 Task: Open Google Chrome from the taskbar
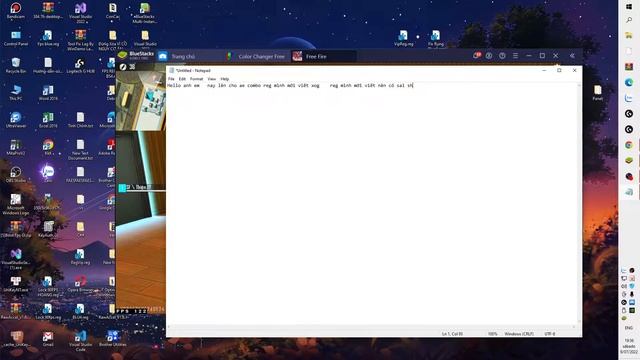pyautogui.click(x=629, y=145)
